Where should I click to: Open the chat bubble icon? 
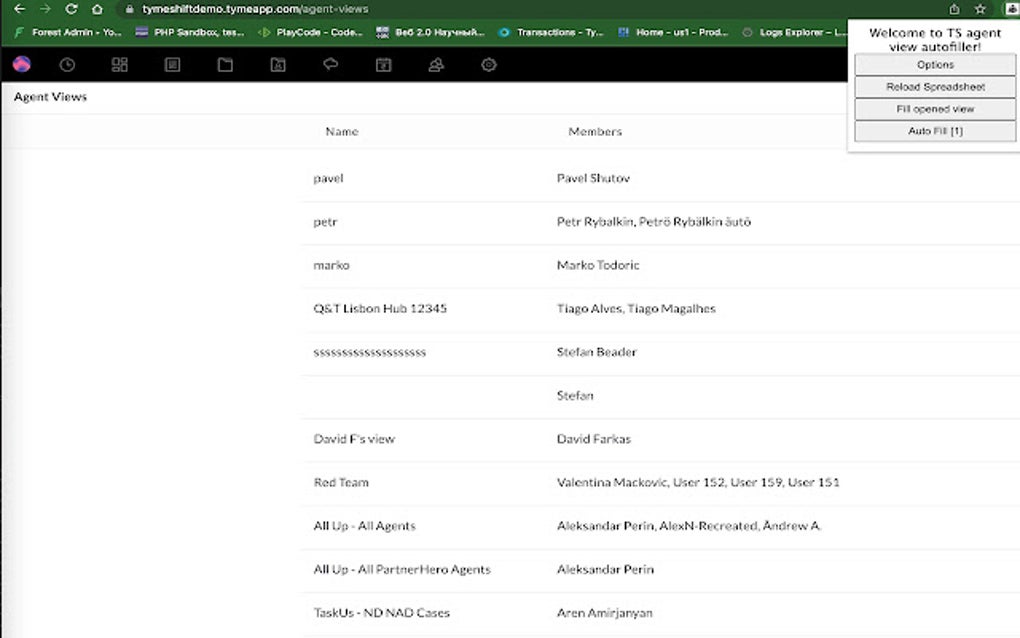pos(330,64)
